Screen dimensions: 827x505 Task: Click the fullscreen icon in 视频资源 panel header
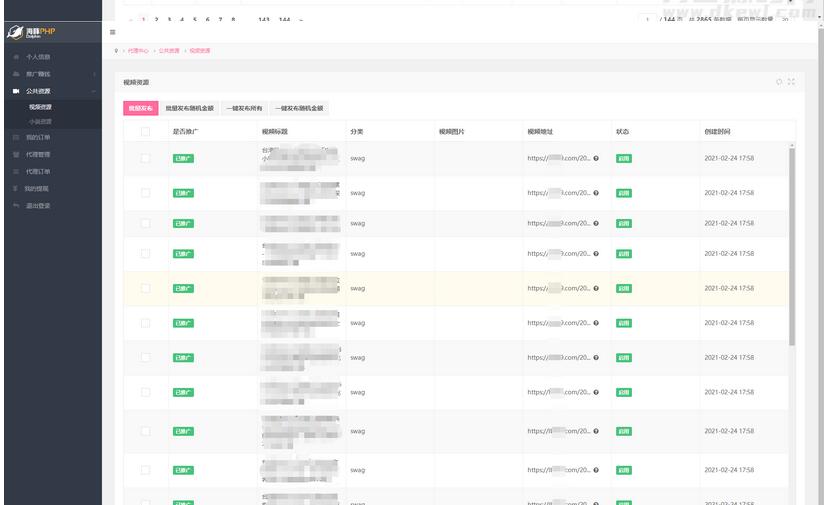coord(791,82)
